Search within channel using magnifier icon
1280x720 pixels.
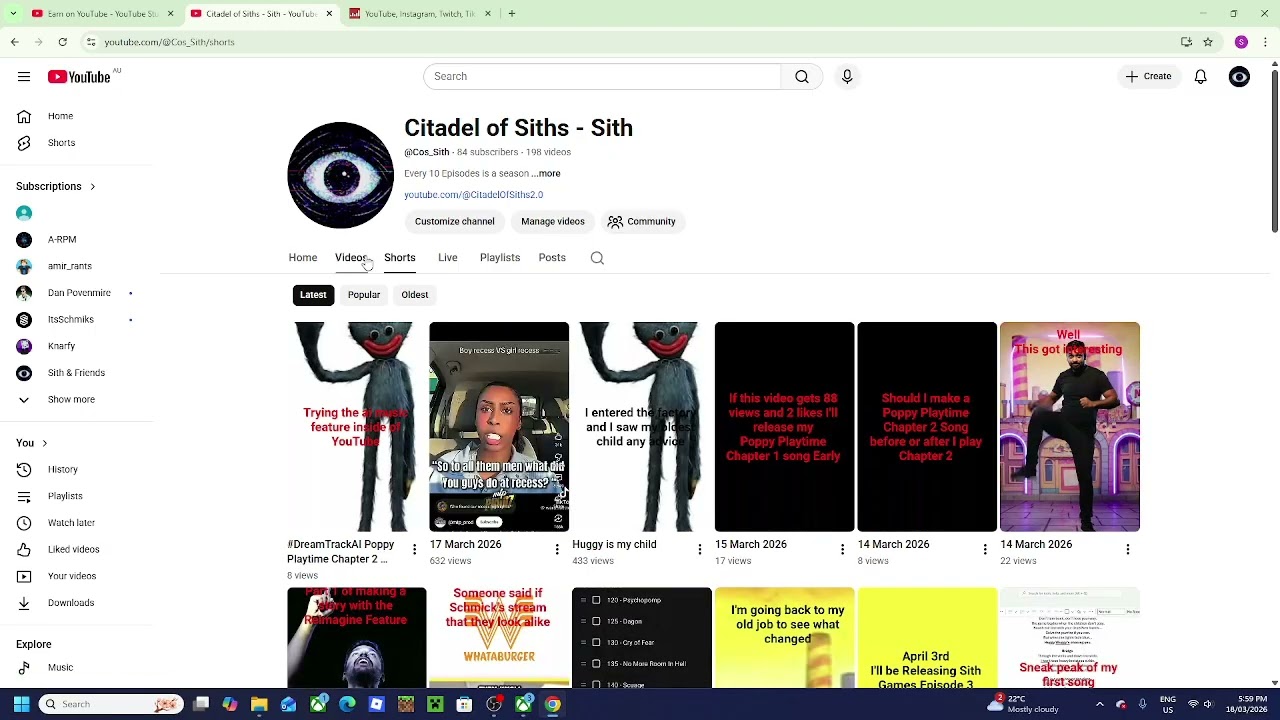coord(597,258)
